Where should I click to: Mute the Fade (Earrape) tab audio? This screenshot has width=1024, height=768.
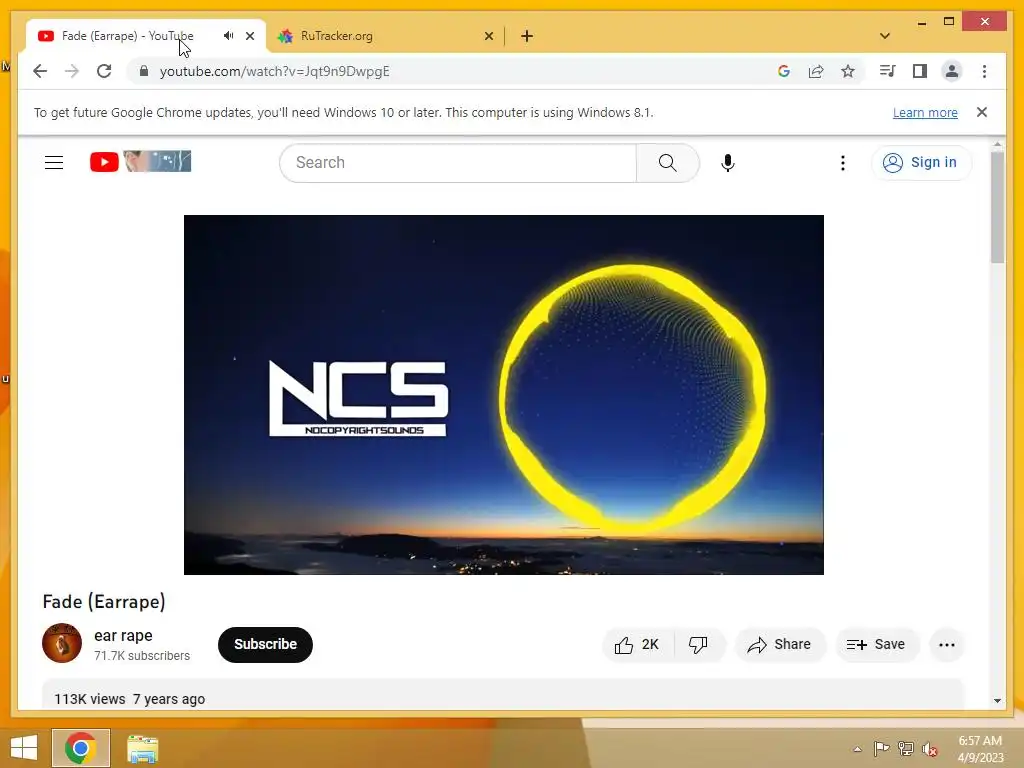click(x=228, y=36)
